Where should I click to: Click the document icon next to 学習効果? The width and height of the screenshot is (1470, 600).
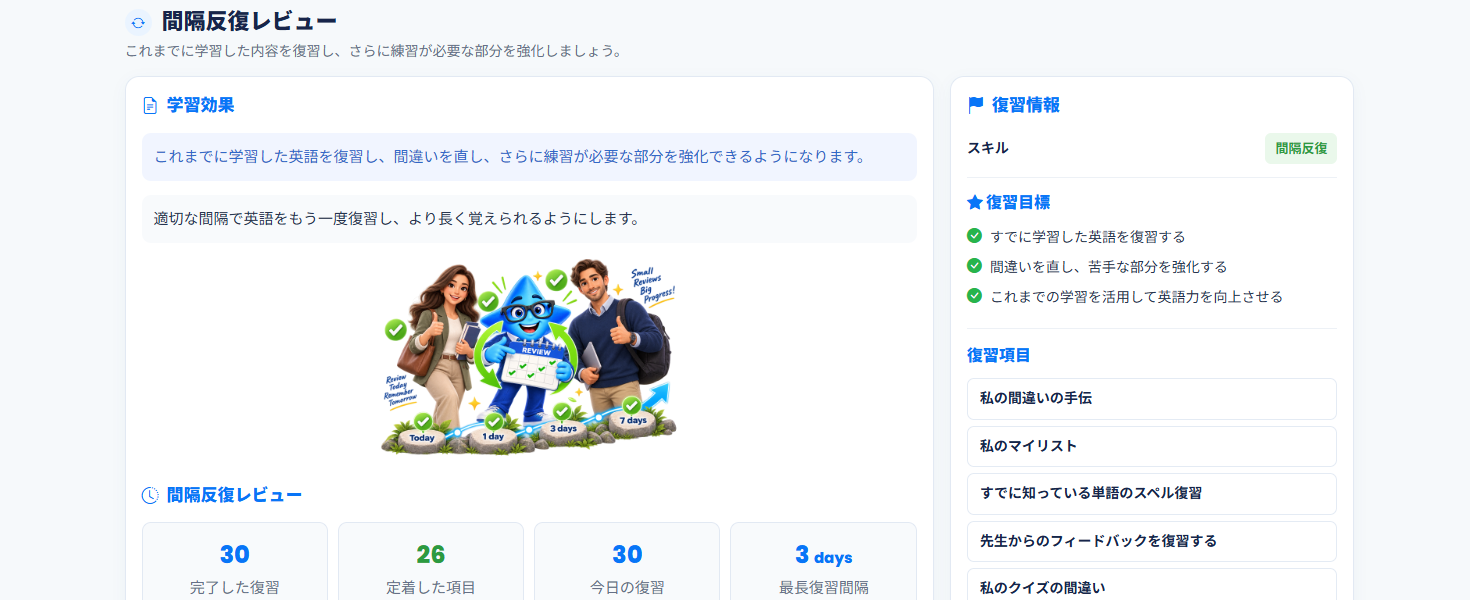pos(150,105)
